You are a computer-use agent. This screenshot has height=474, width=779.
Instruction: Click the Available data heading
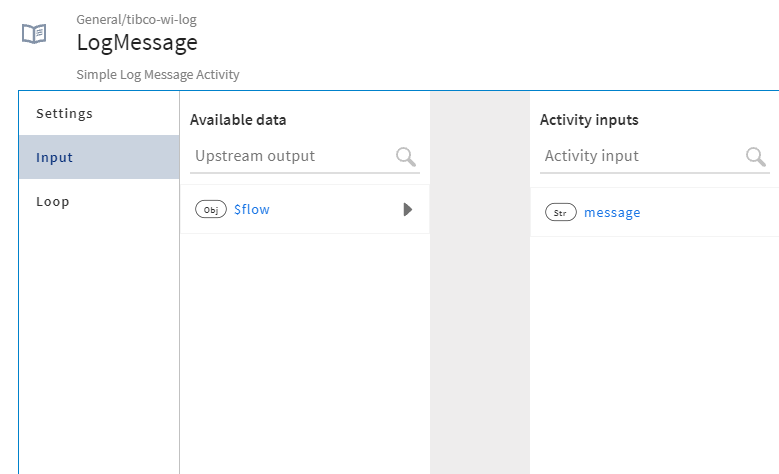(x=238, y=120)
